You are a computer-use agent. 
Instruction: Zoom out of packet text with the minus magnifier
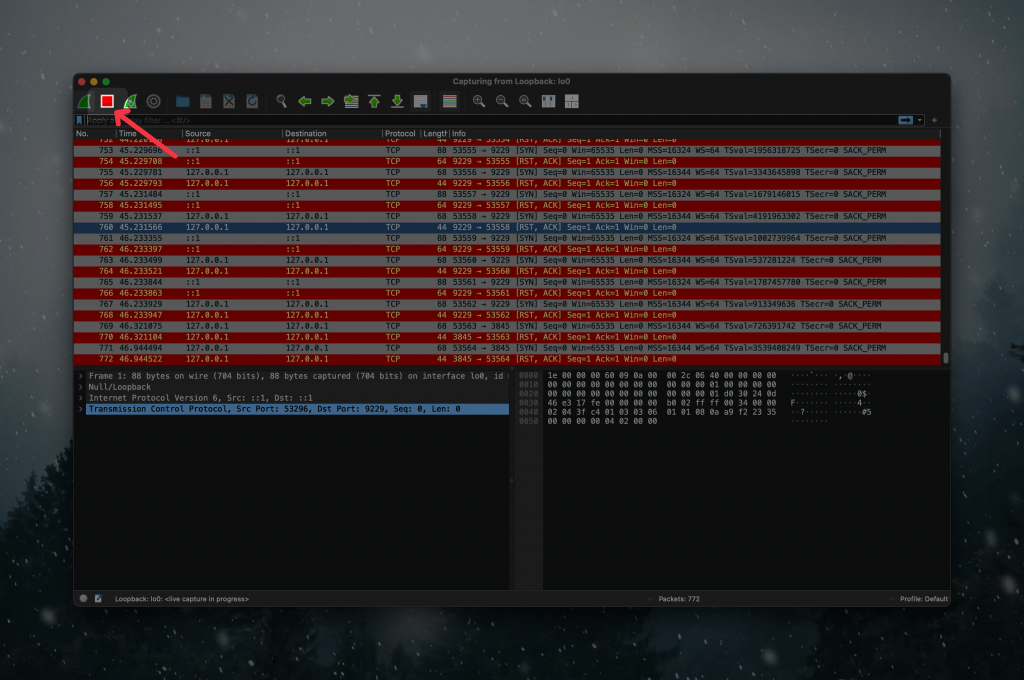[502, 101]
